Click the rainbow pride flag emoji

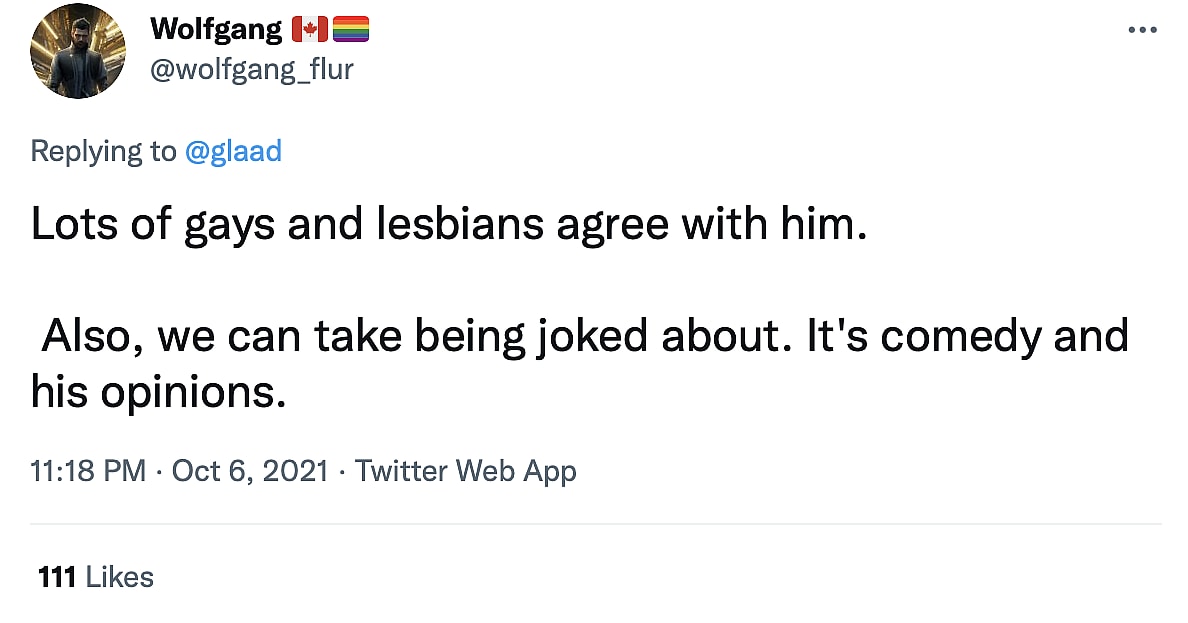[350, 31]
